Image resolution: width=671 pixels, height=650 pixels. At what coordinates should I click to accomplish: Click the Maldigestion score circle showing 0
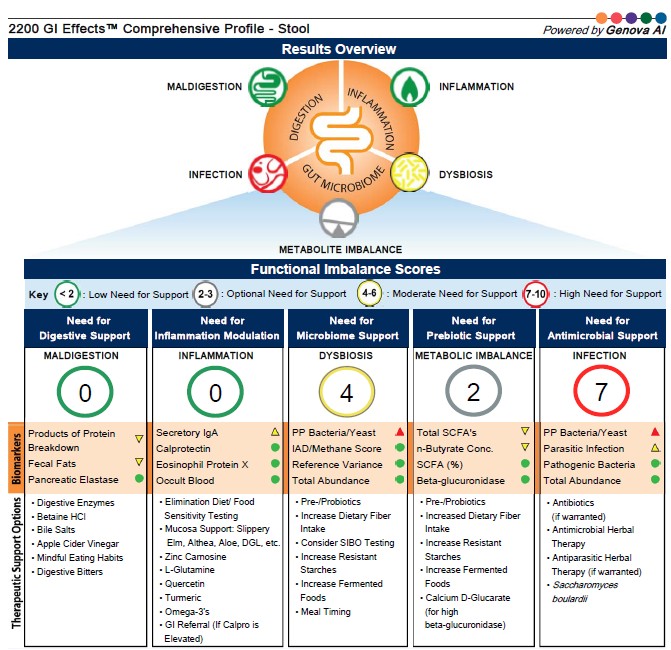(x=85, y=392)
